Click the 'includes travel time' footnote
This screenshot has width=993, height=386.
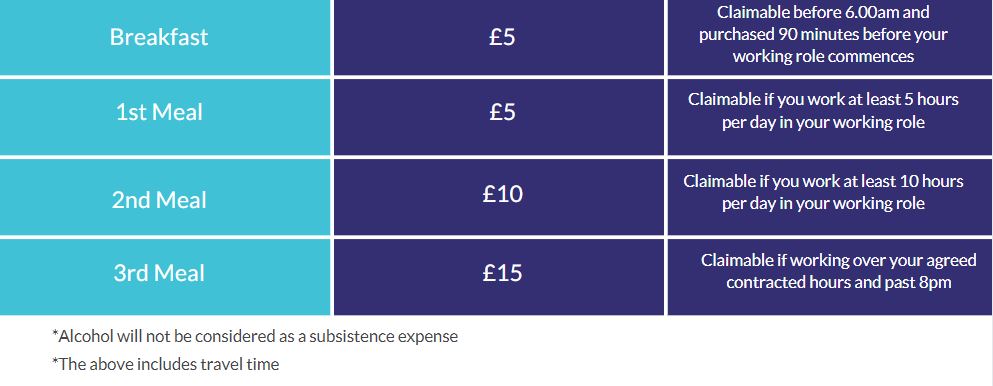point(165,364)
